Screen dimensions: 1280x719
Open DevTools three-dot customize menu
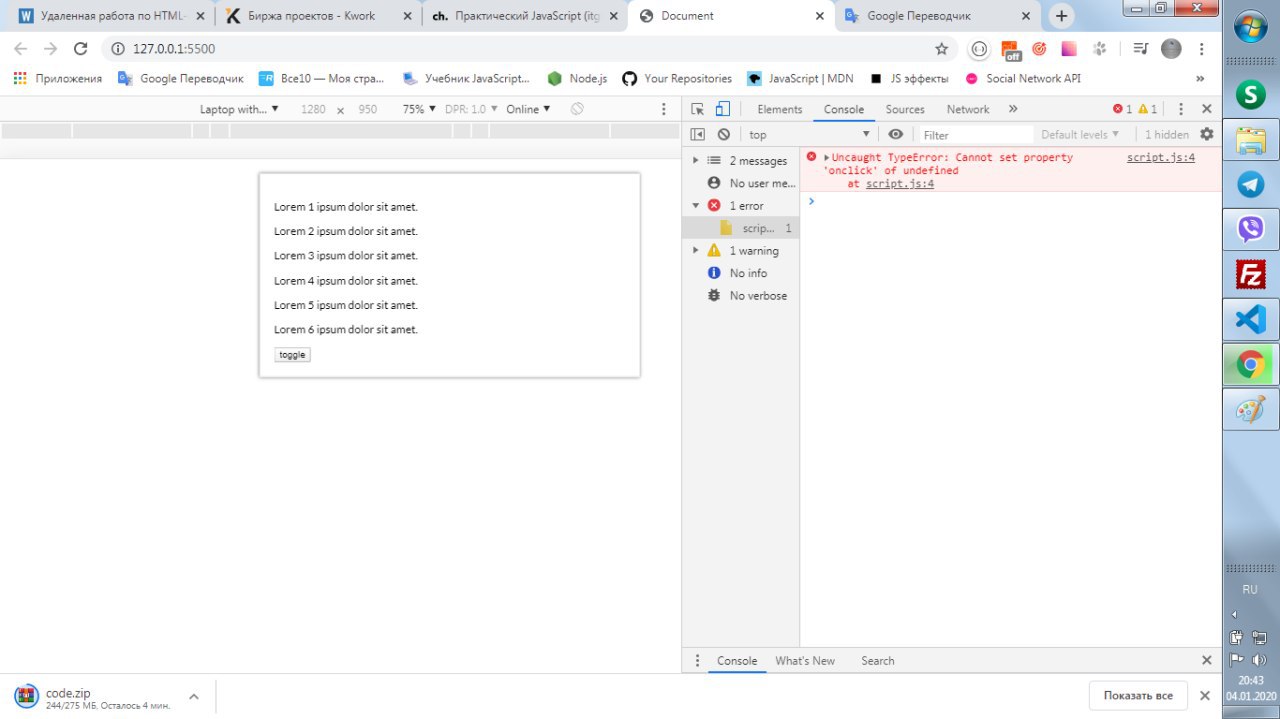[x=1181, y=109]
